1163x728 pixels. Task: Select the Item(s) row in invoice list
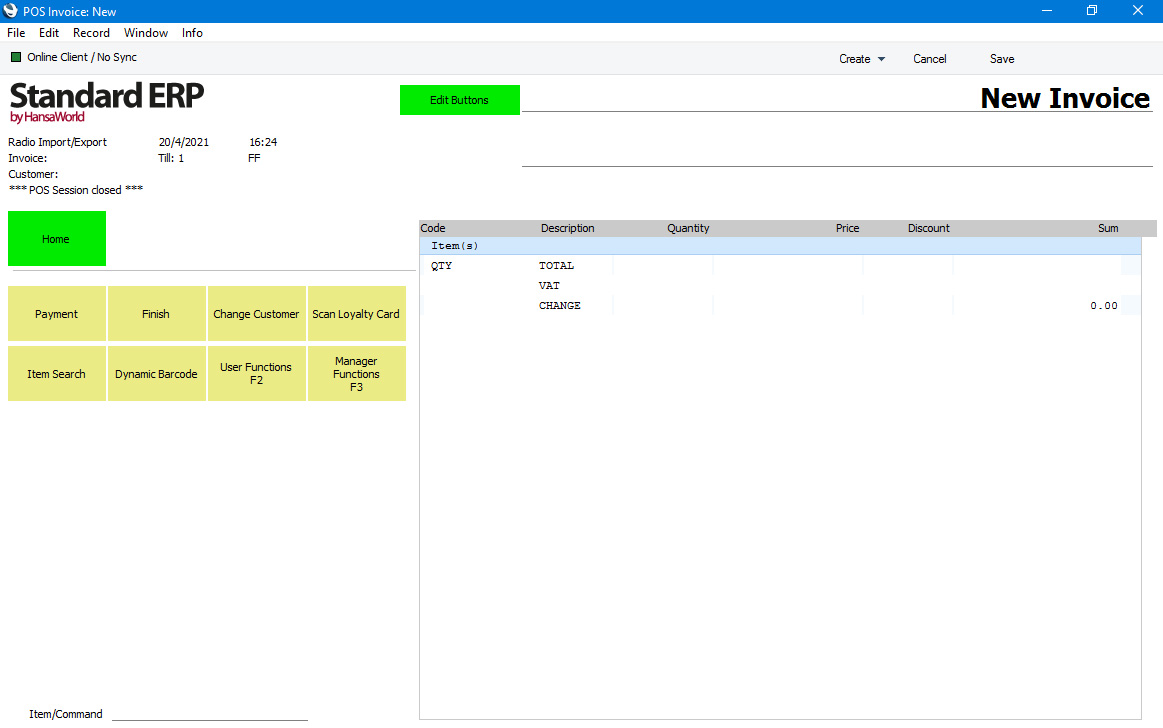pyautogui.click(x=780, y=245)
